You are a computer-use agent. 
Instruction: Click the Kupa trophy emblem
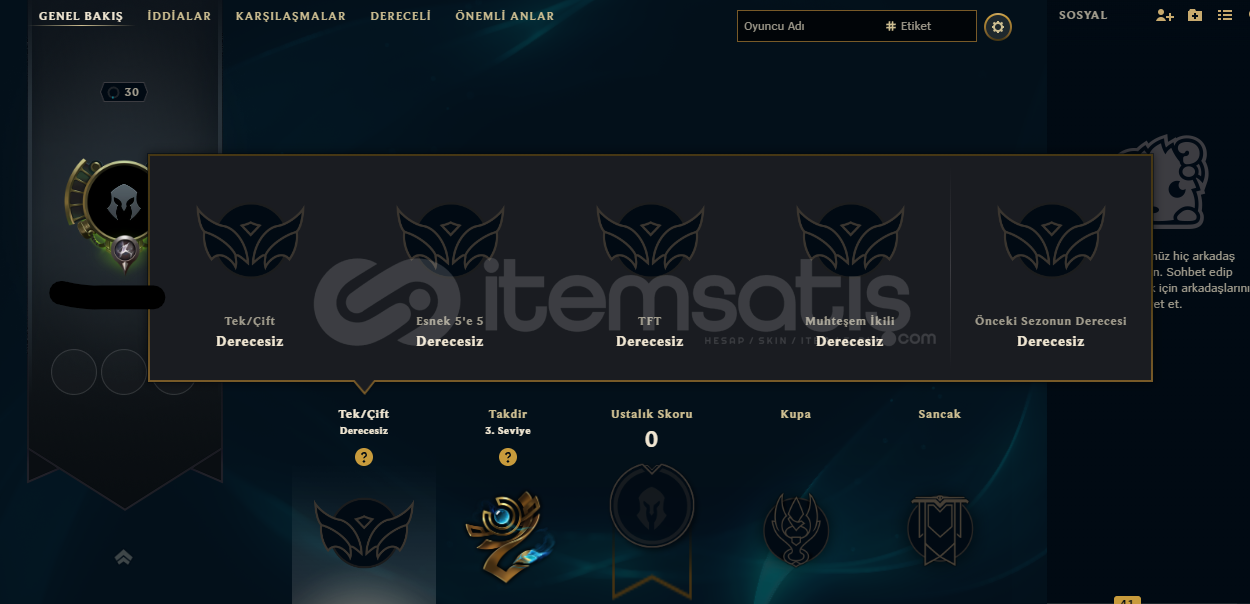coord(795,527)
